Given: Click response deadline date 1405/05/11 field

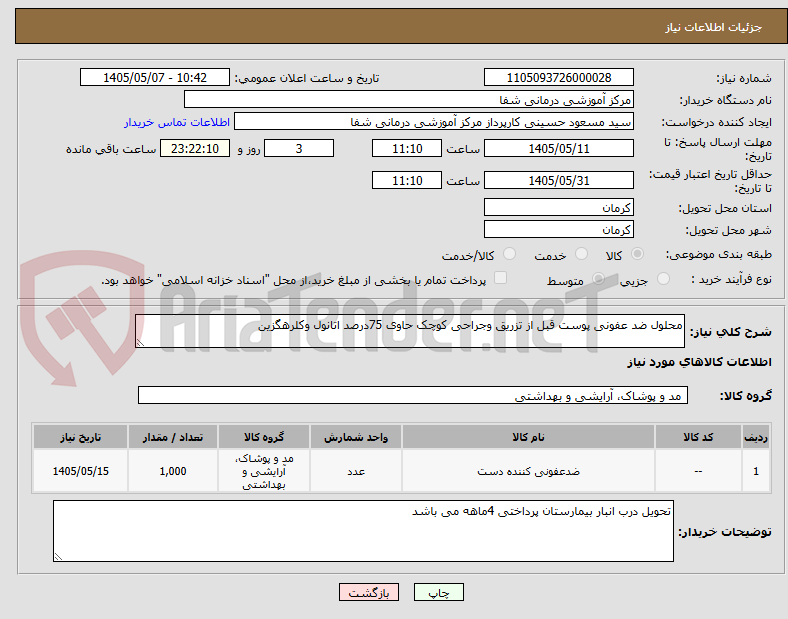Looking at the screenshot, I should 559,149.
